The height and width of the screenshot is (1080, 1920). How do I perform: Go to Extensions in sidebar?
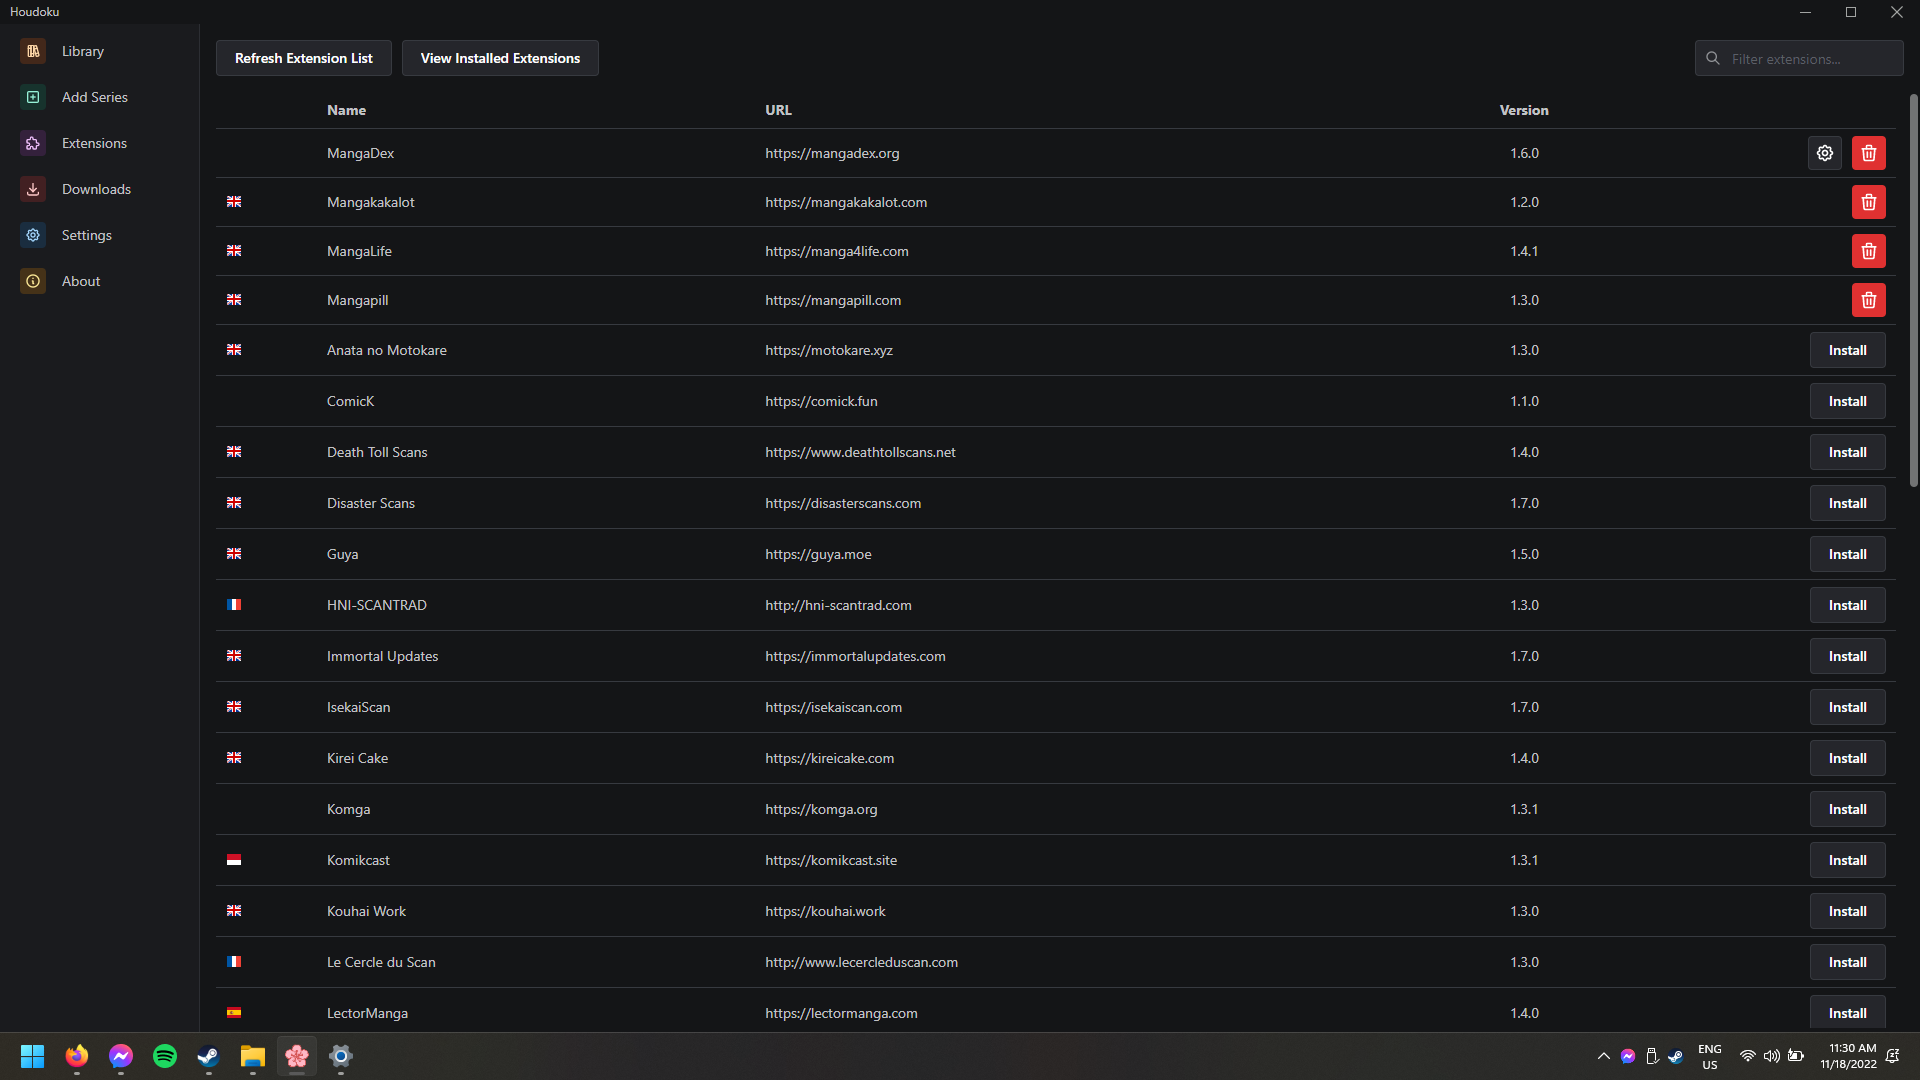(x=94, y=143)
